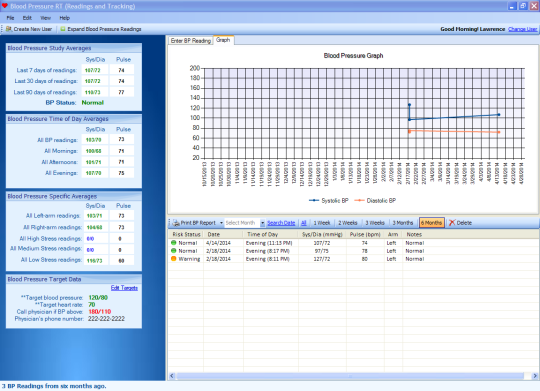The height and width of the screenshot is (391, 540).
Task: Click the Arm column header
Action: click(x=393, y=234)
